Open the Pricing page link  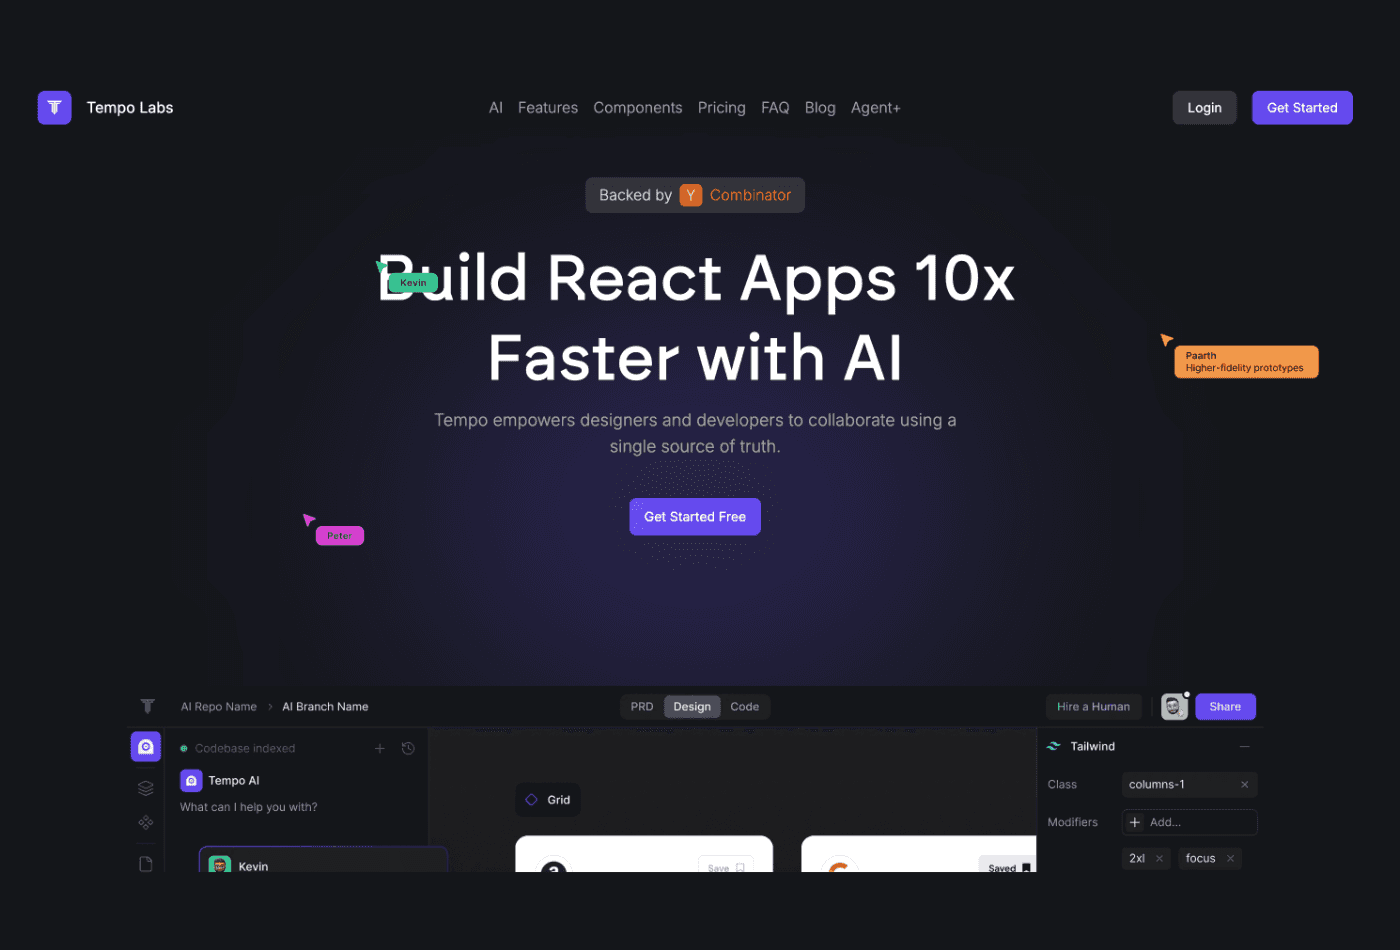pos(721,108)
